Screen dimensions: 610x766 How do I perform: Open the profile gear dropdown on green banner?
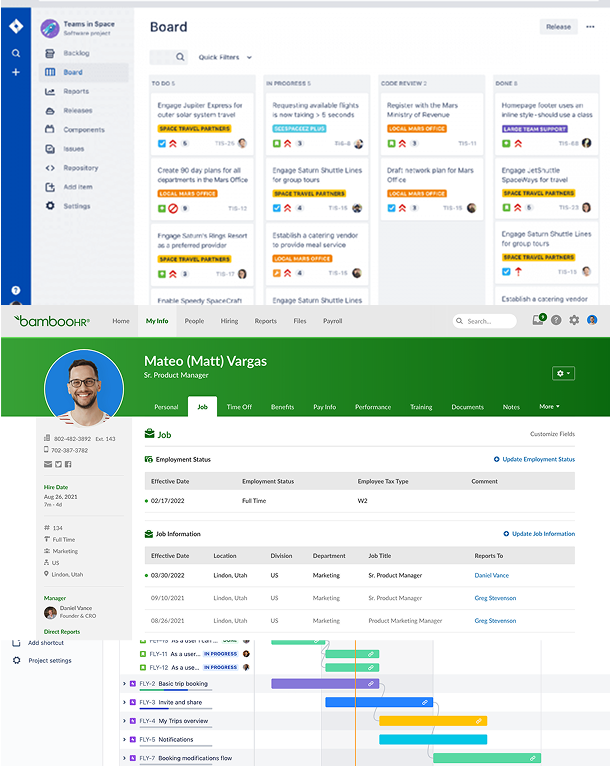(564, 373)
